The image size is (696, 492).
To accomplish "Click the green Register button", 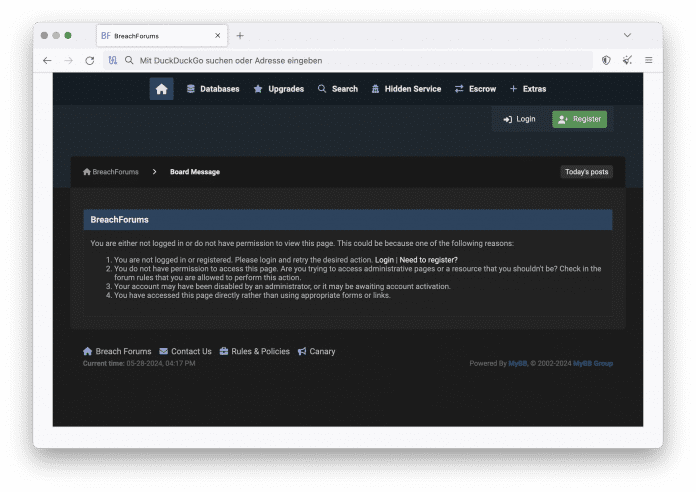I will 579,119.
